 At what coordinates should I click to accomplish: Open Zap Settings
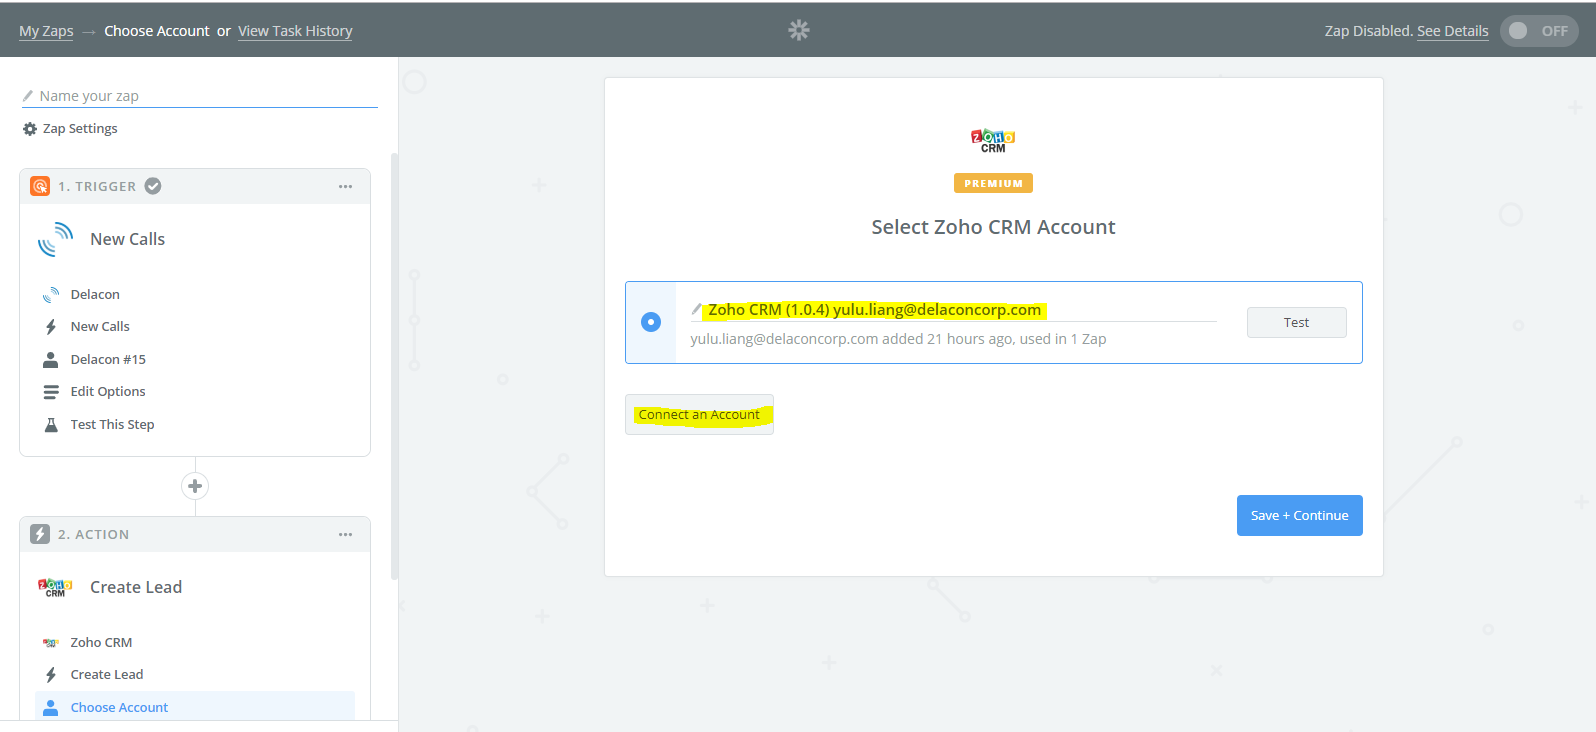click(80, 129)
